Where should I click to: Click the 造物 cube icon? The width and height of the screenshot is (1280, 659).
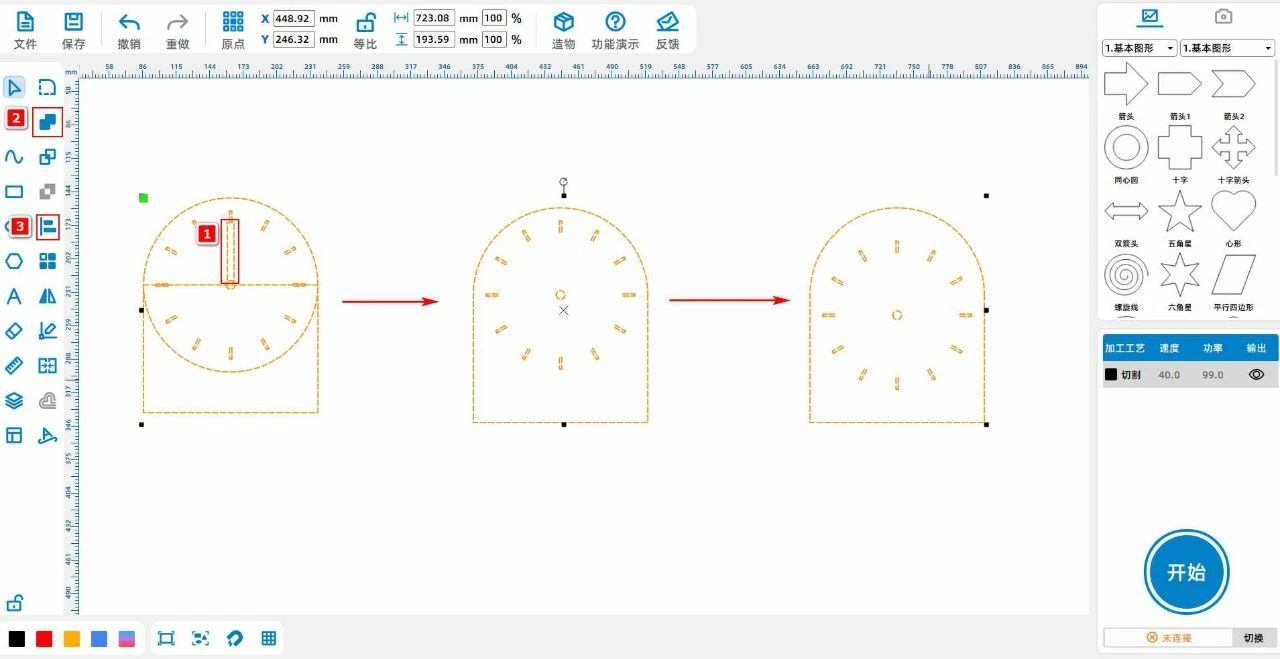(x=563, y=23)
